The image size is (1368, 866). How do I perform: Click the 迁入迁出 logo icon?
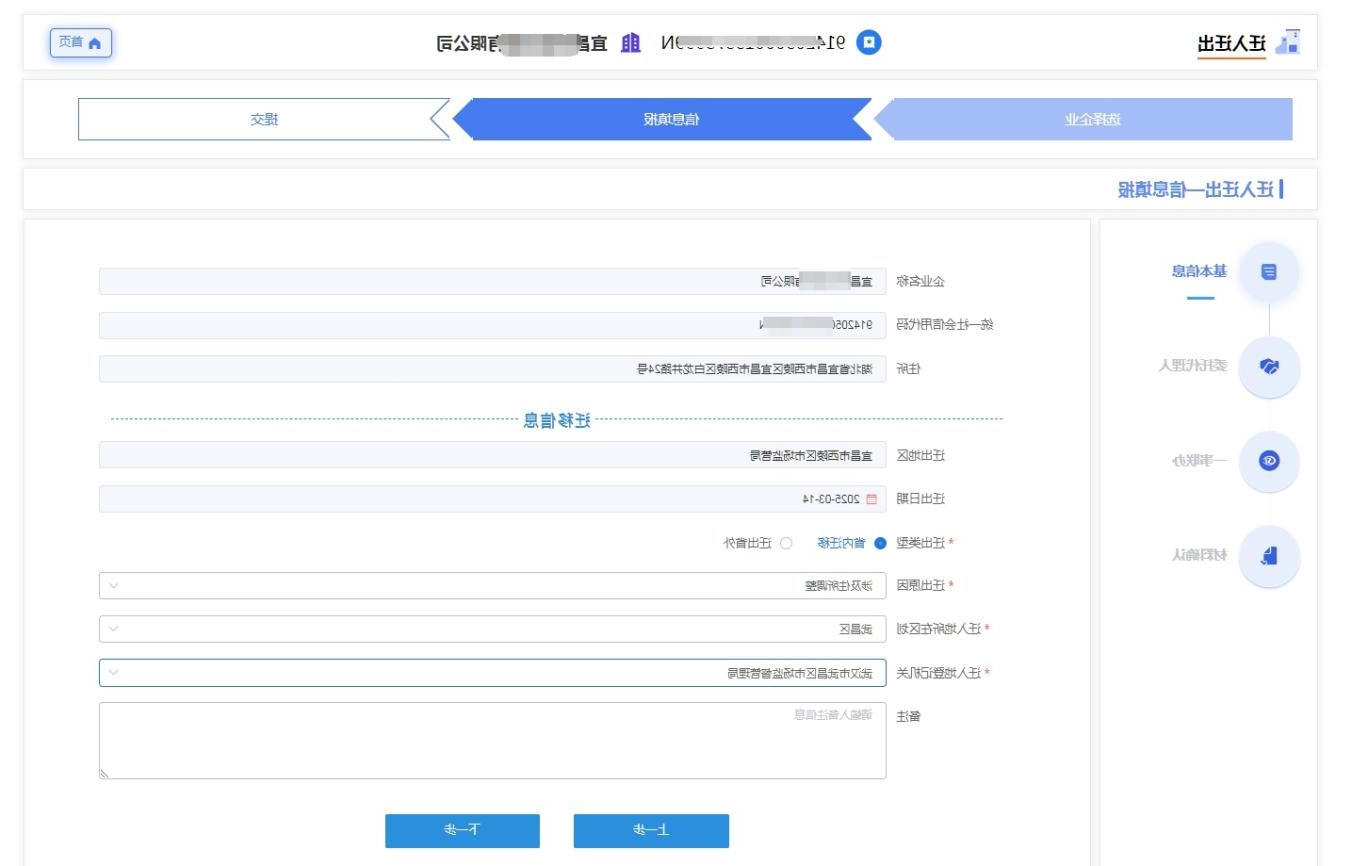click(x=1290, y=42)
